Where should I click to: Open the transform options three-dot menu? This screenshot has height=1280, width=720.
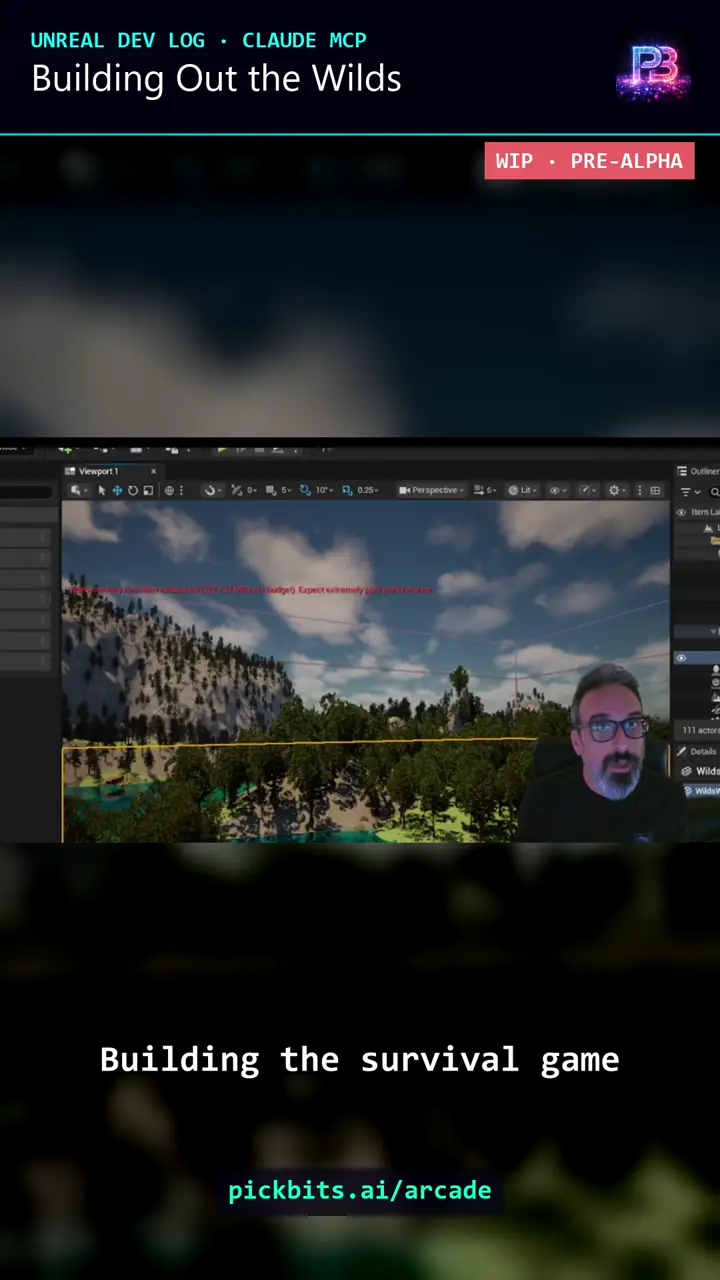(181, 490)
